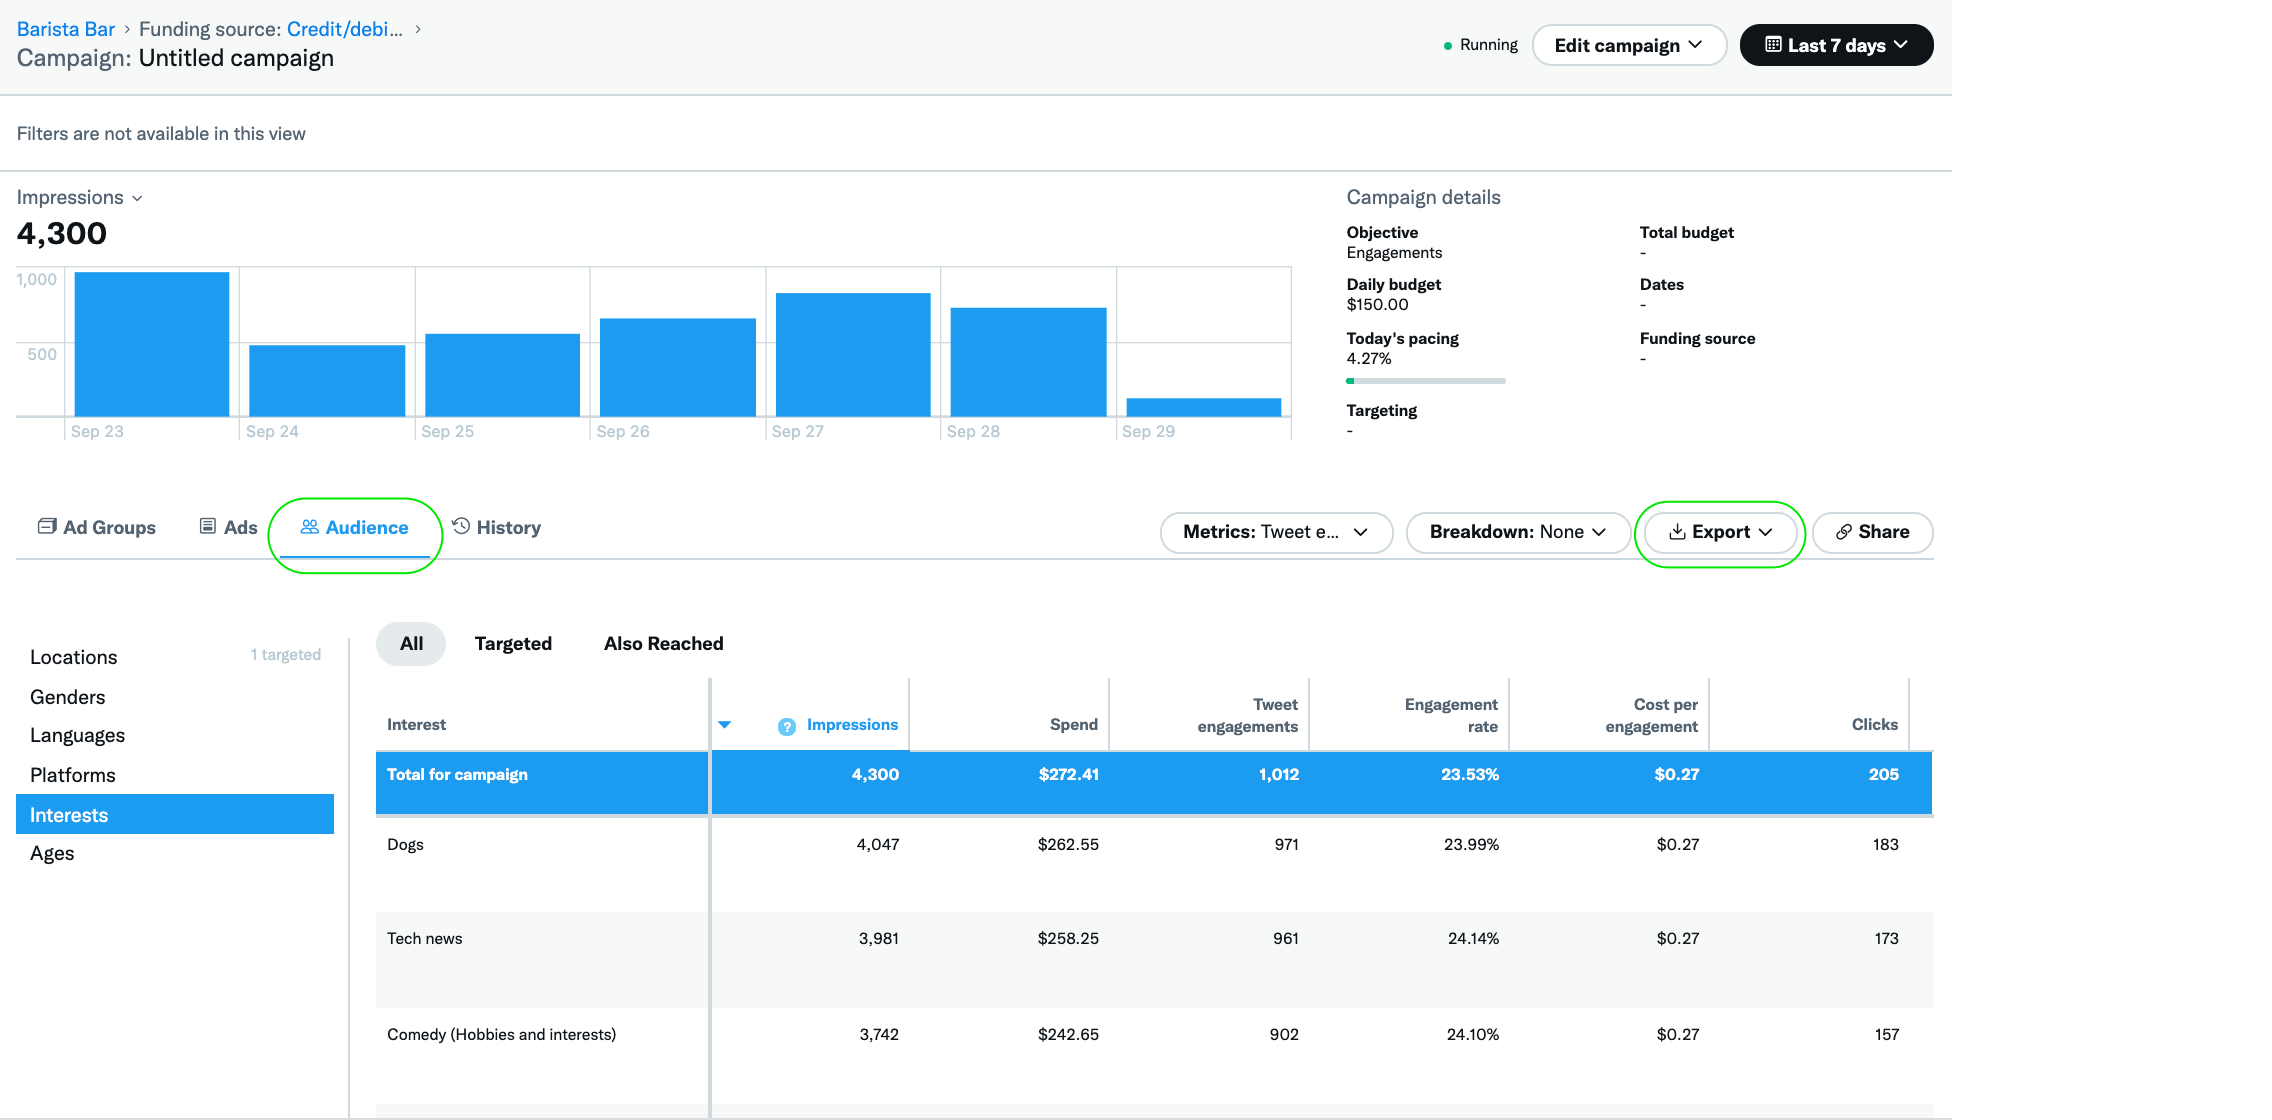Click the Credit/debi... funding source link
The width and height of the screenshot is (2272, 1120).
pos(345,29)
